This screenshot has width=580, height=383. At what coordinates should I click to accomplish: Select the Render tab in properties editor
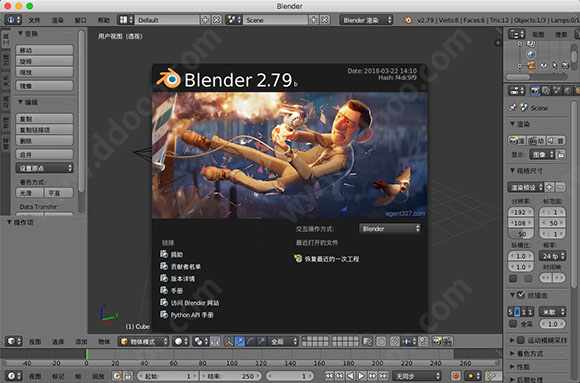click(x=535, y=91)
